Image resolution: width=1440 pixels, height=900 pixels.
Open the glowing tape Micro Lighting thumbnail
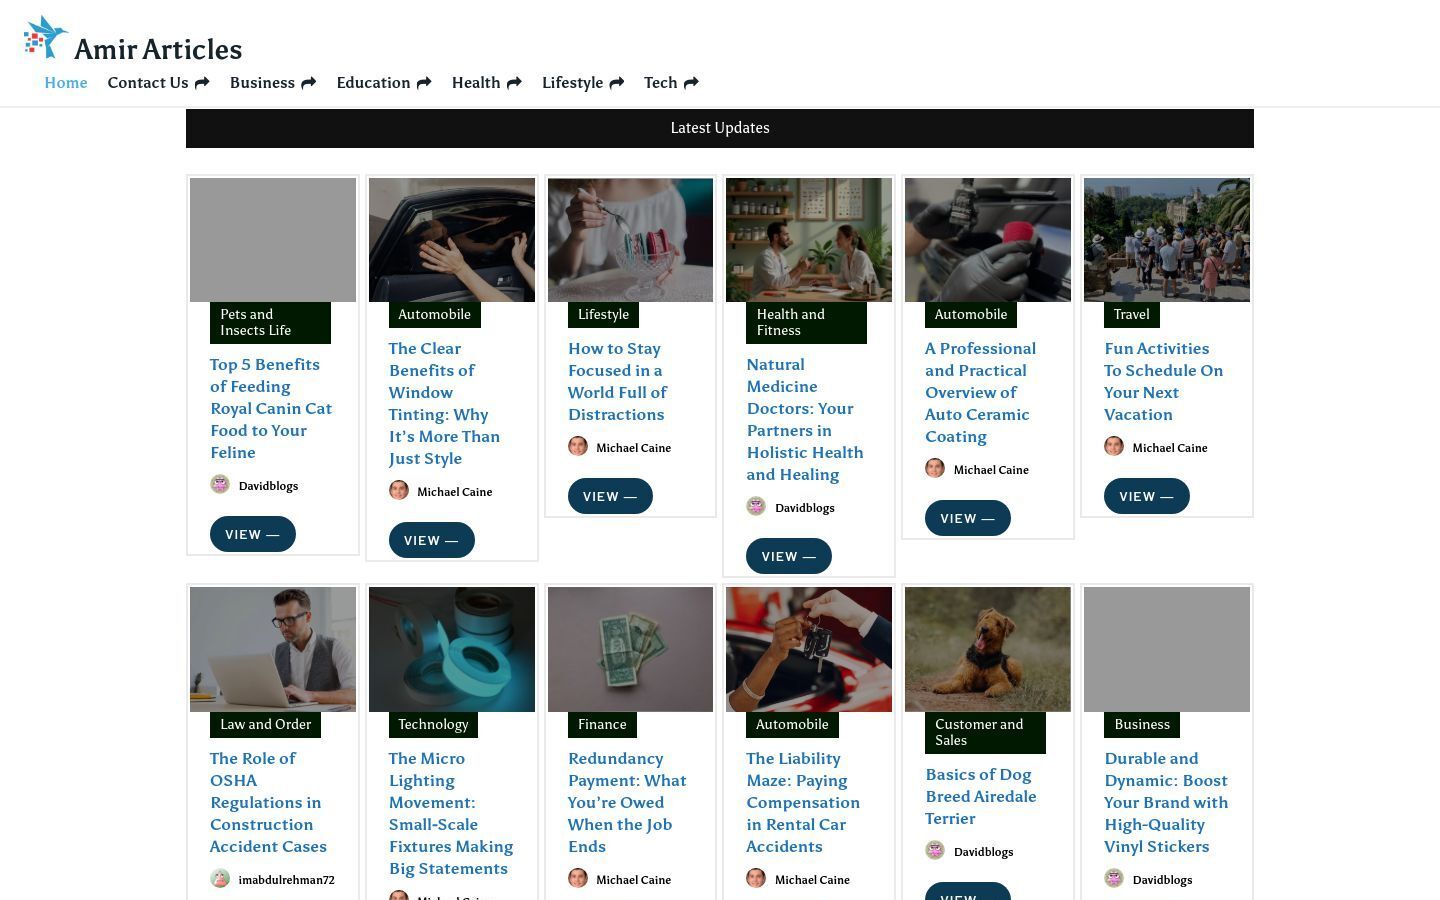pos(452,650)
